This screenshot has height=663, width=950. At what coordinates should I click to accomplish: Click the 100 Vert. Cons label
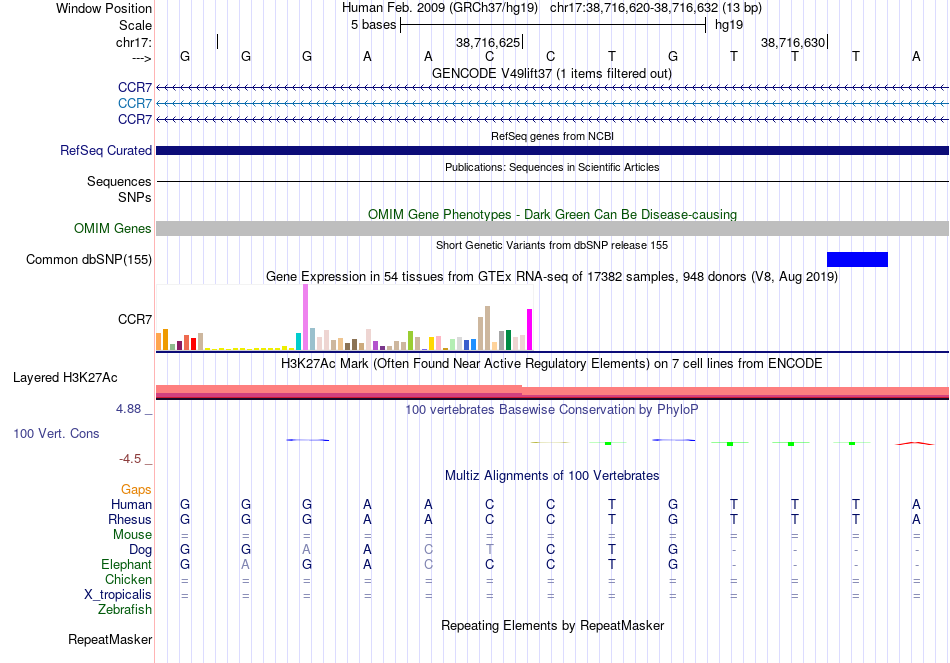coord(56,433)
